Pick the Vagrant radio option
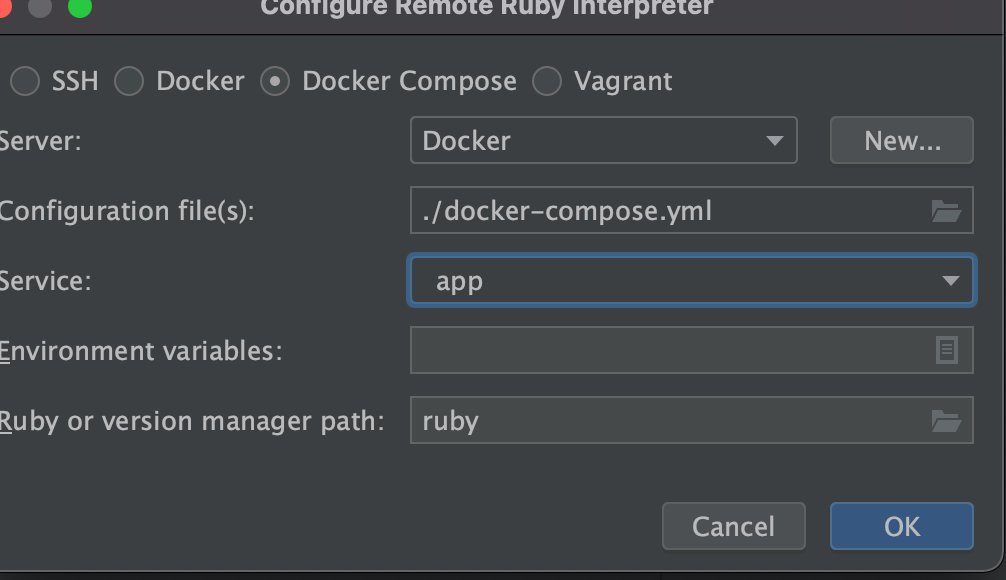 [x=547, y=81]
